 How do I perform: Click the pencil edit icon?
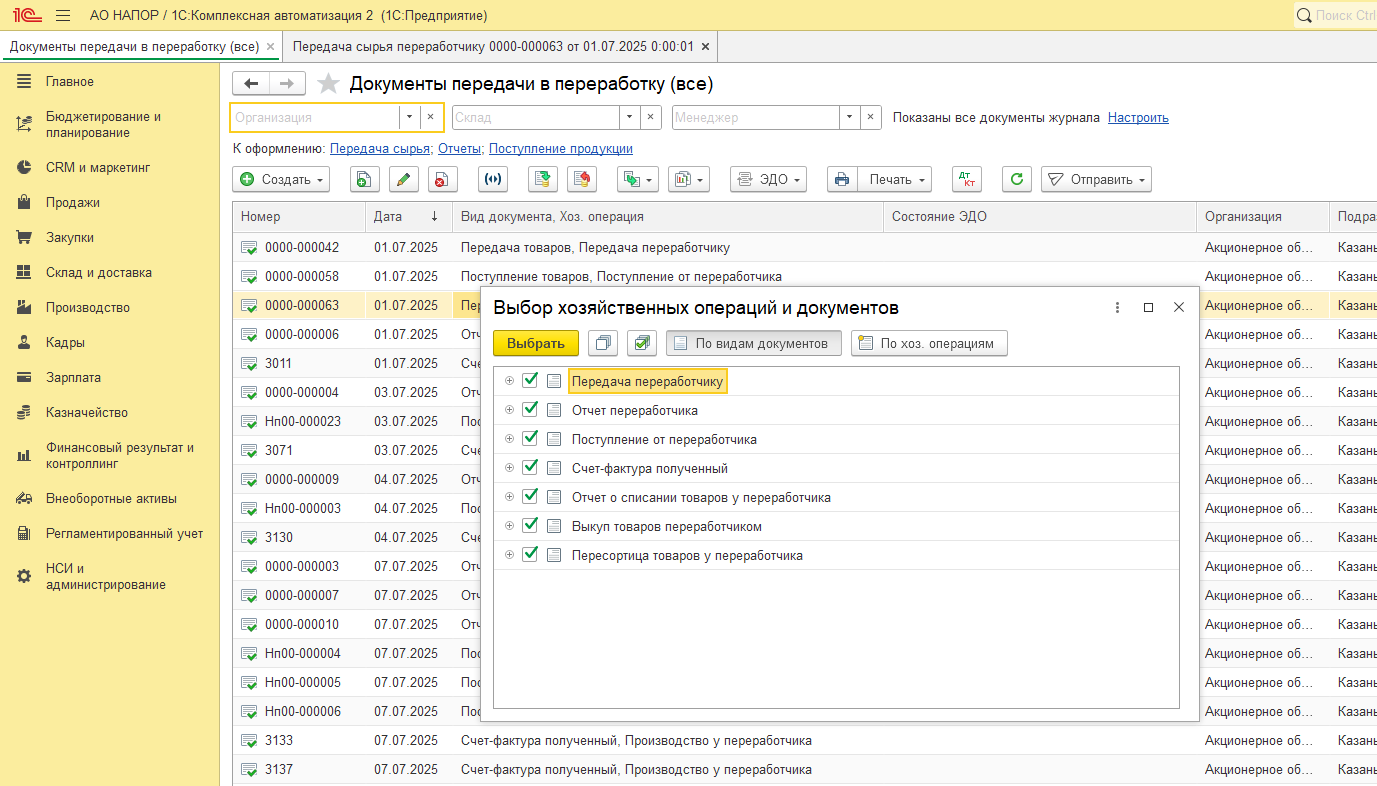tap(403, 180)
